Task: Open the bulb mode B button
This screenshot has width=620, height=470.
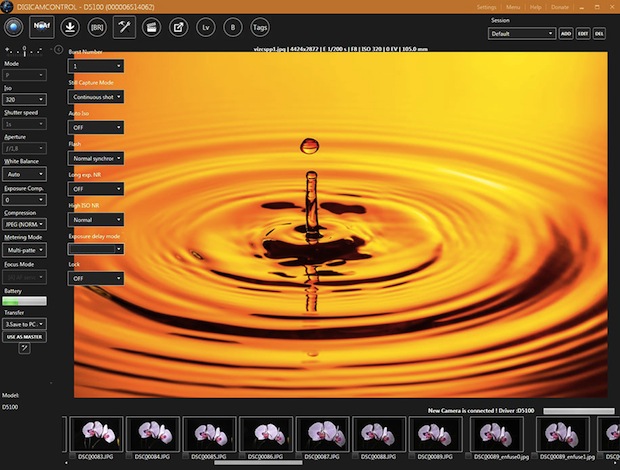Action: point(232,27)
